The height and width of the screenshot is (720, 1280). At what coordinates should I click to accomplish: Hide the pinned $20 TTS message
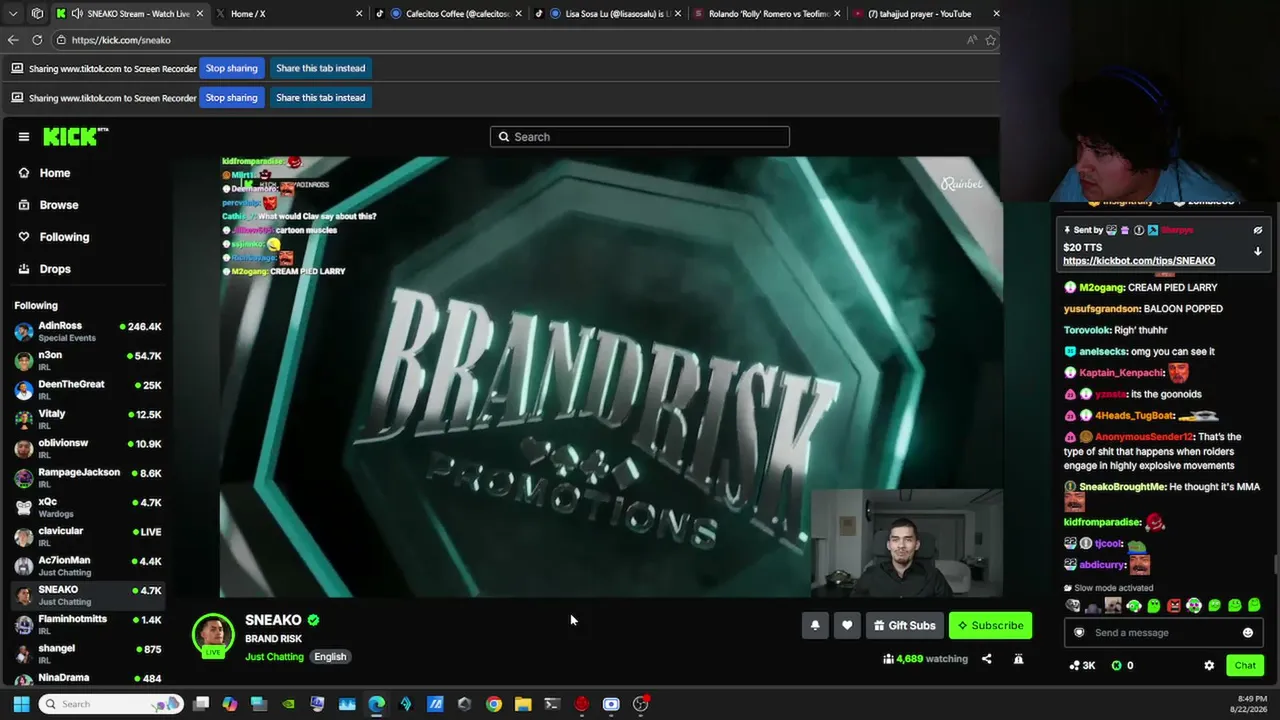[x=1258, y=230]
